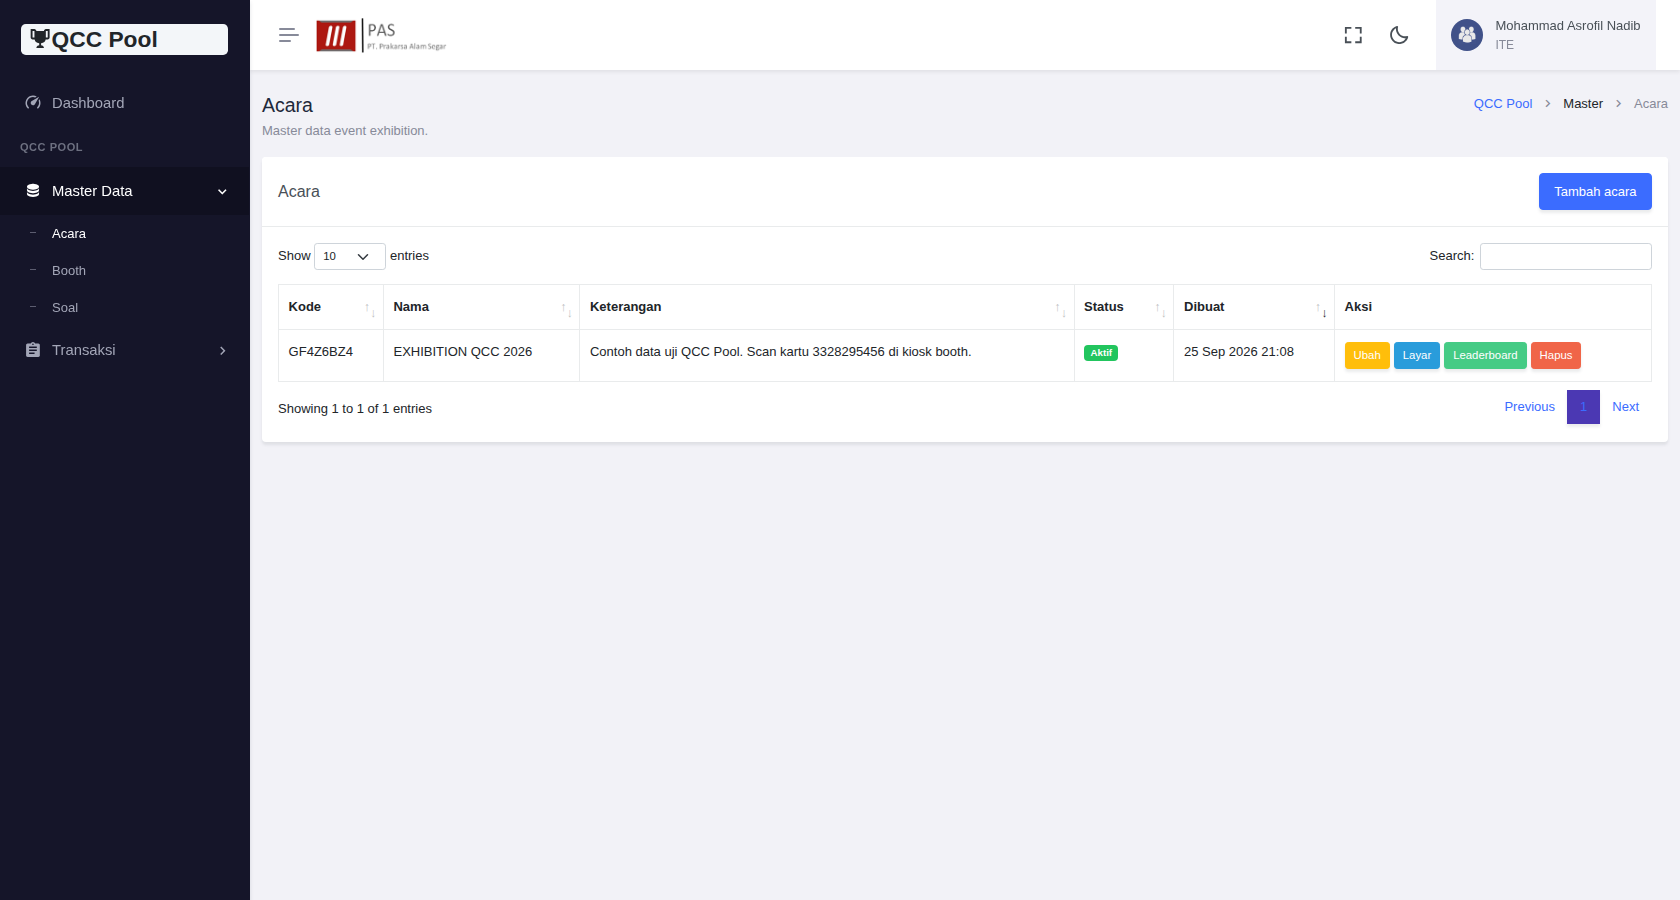Expand the Transaksi menu chevron
The width and height of the screenshot is (1680, 900).
222,351
